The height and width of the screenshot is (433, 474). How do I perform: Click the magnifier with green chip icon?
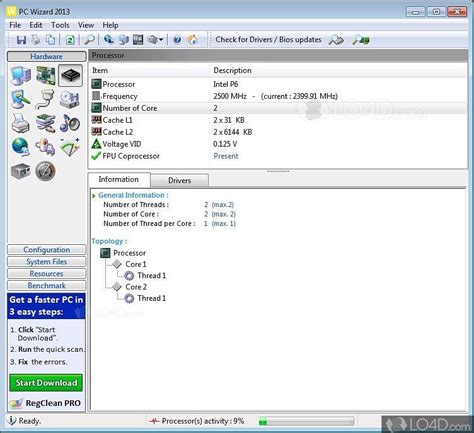[361, 40]
